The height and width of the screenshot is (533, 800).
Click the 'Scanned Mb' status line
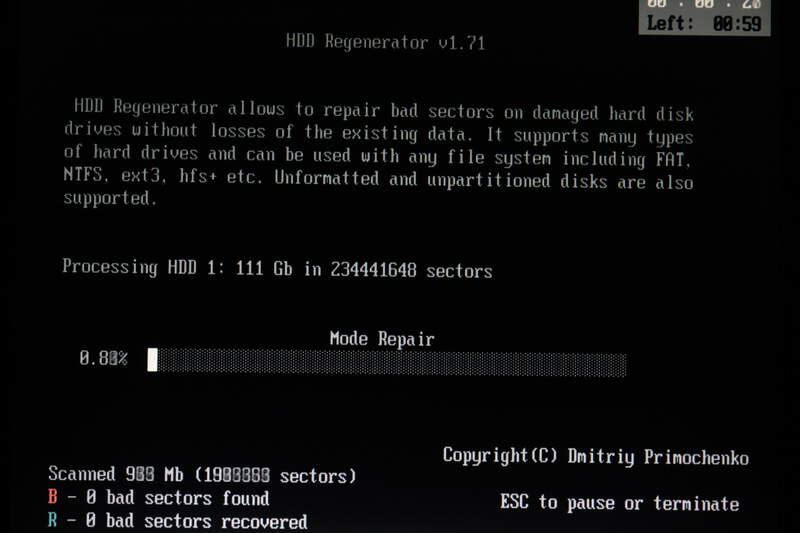[202, 475]
